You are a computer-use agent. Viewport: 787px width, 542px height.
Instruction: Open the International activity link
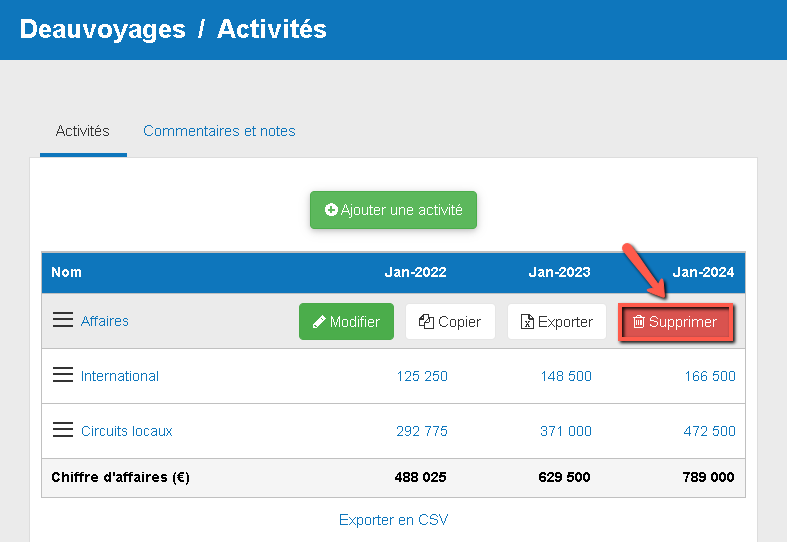[x=120, y=376]
